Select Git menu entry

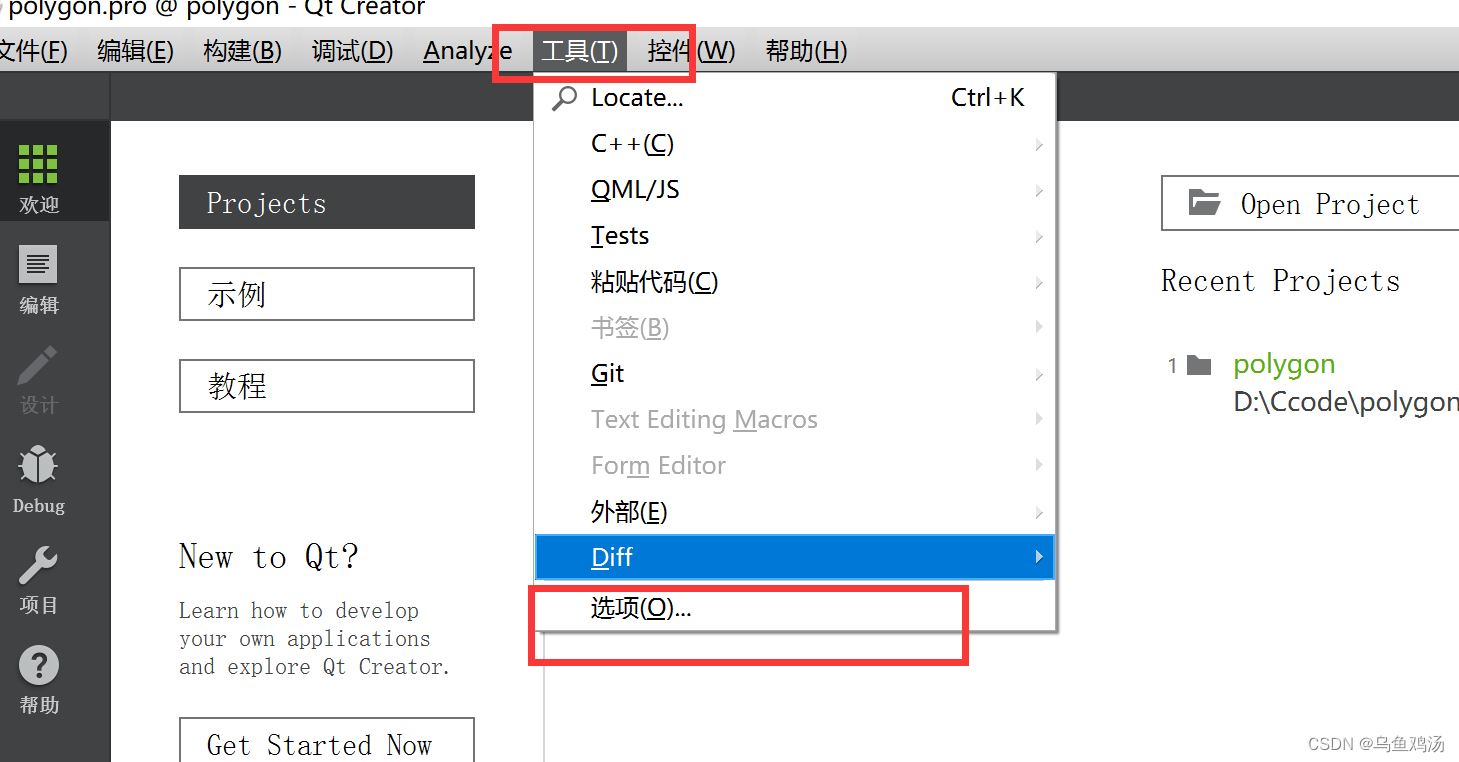point(795,374)
